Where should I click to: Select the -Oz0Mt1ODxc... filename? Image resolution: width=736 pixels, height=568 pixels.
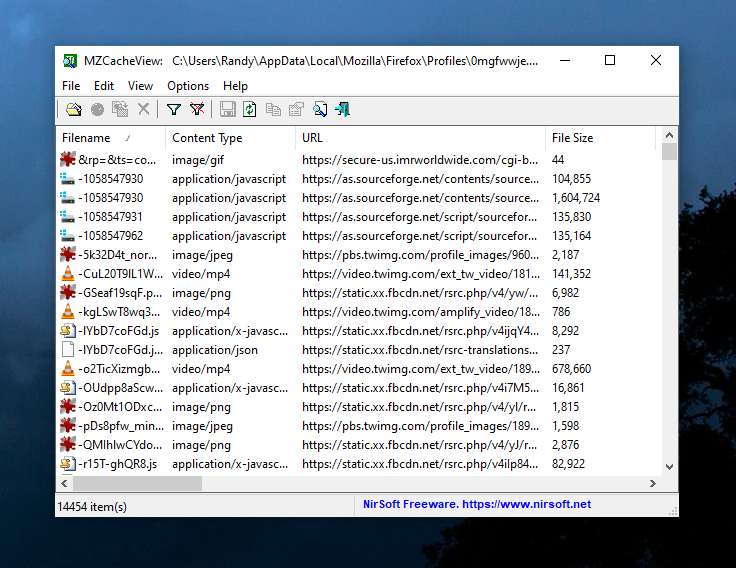pyautogui.click(x=121, y=407)
